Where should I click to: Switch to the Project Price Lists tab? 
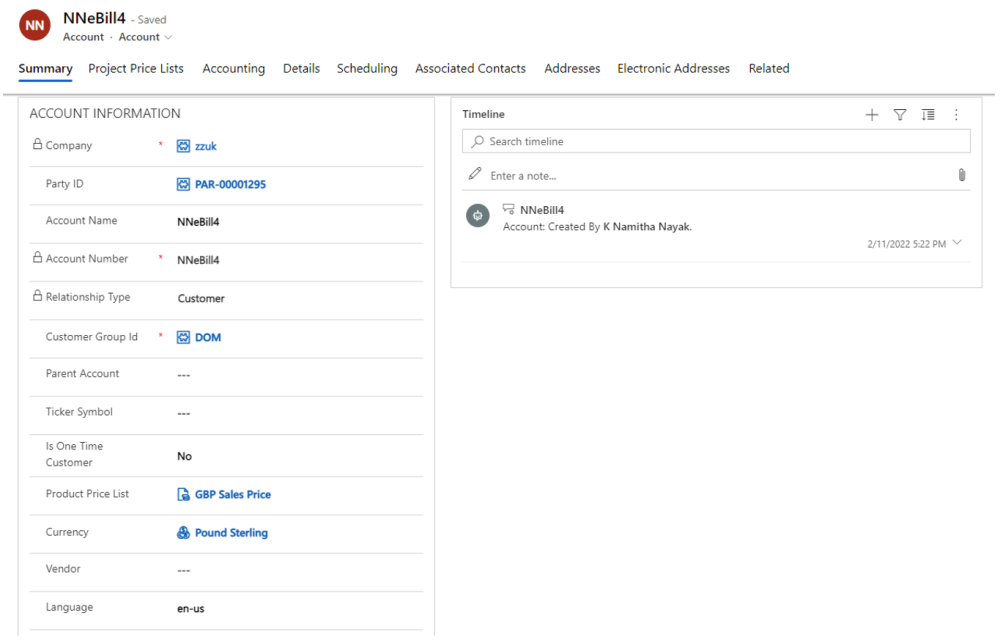[136, 69]
